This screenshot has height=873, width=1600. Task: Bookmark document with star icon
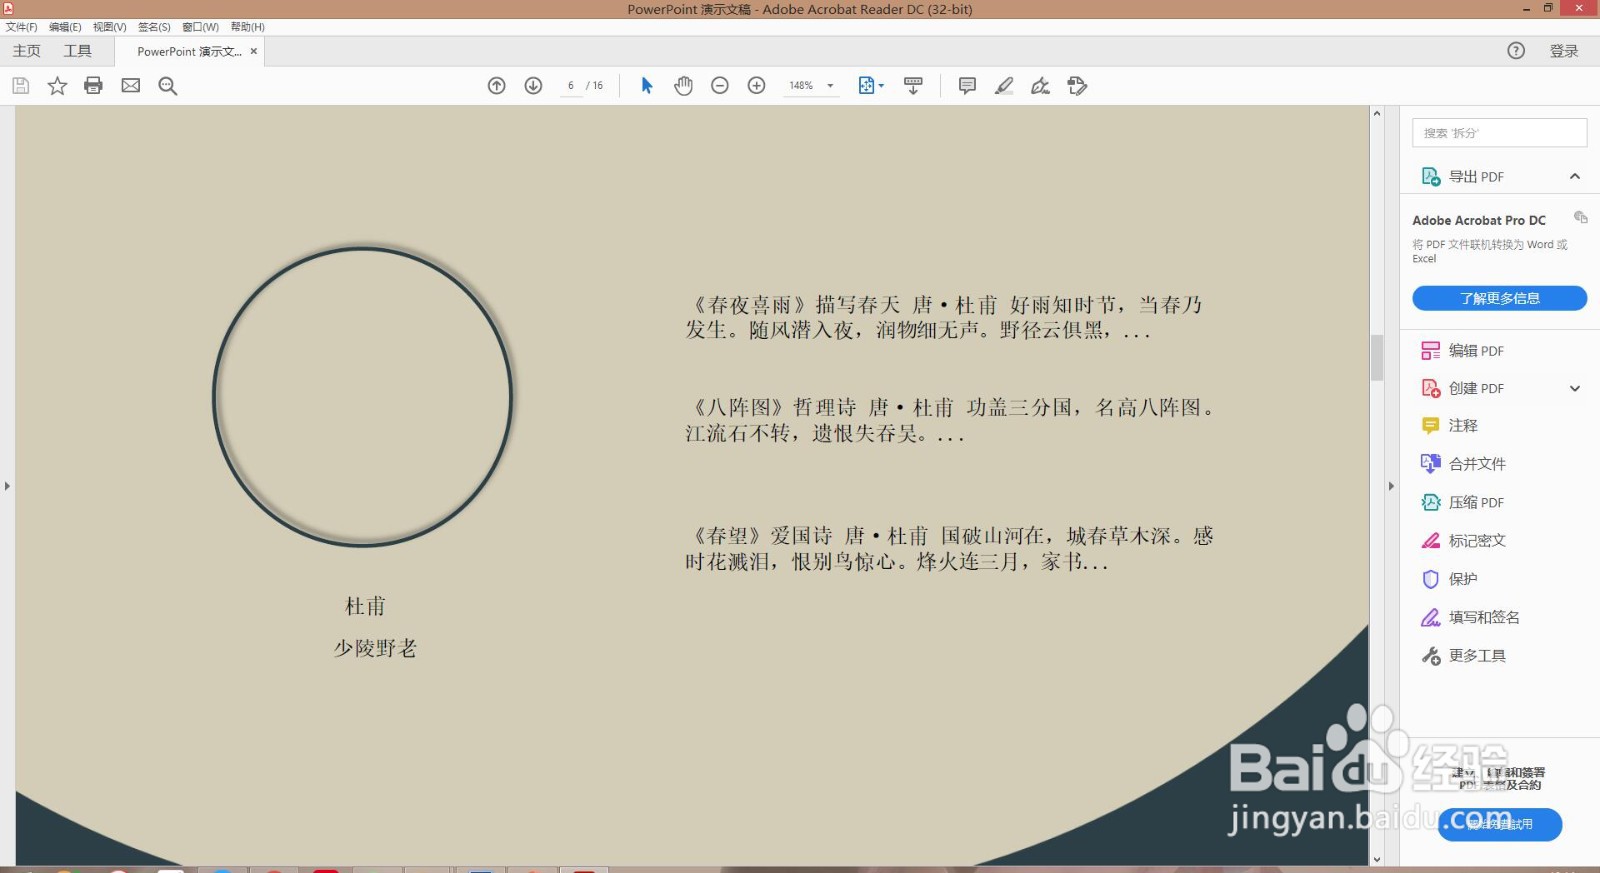(57, 86)
